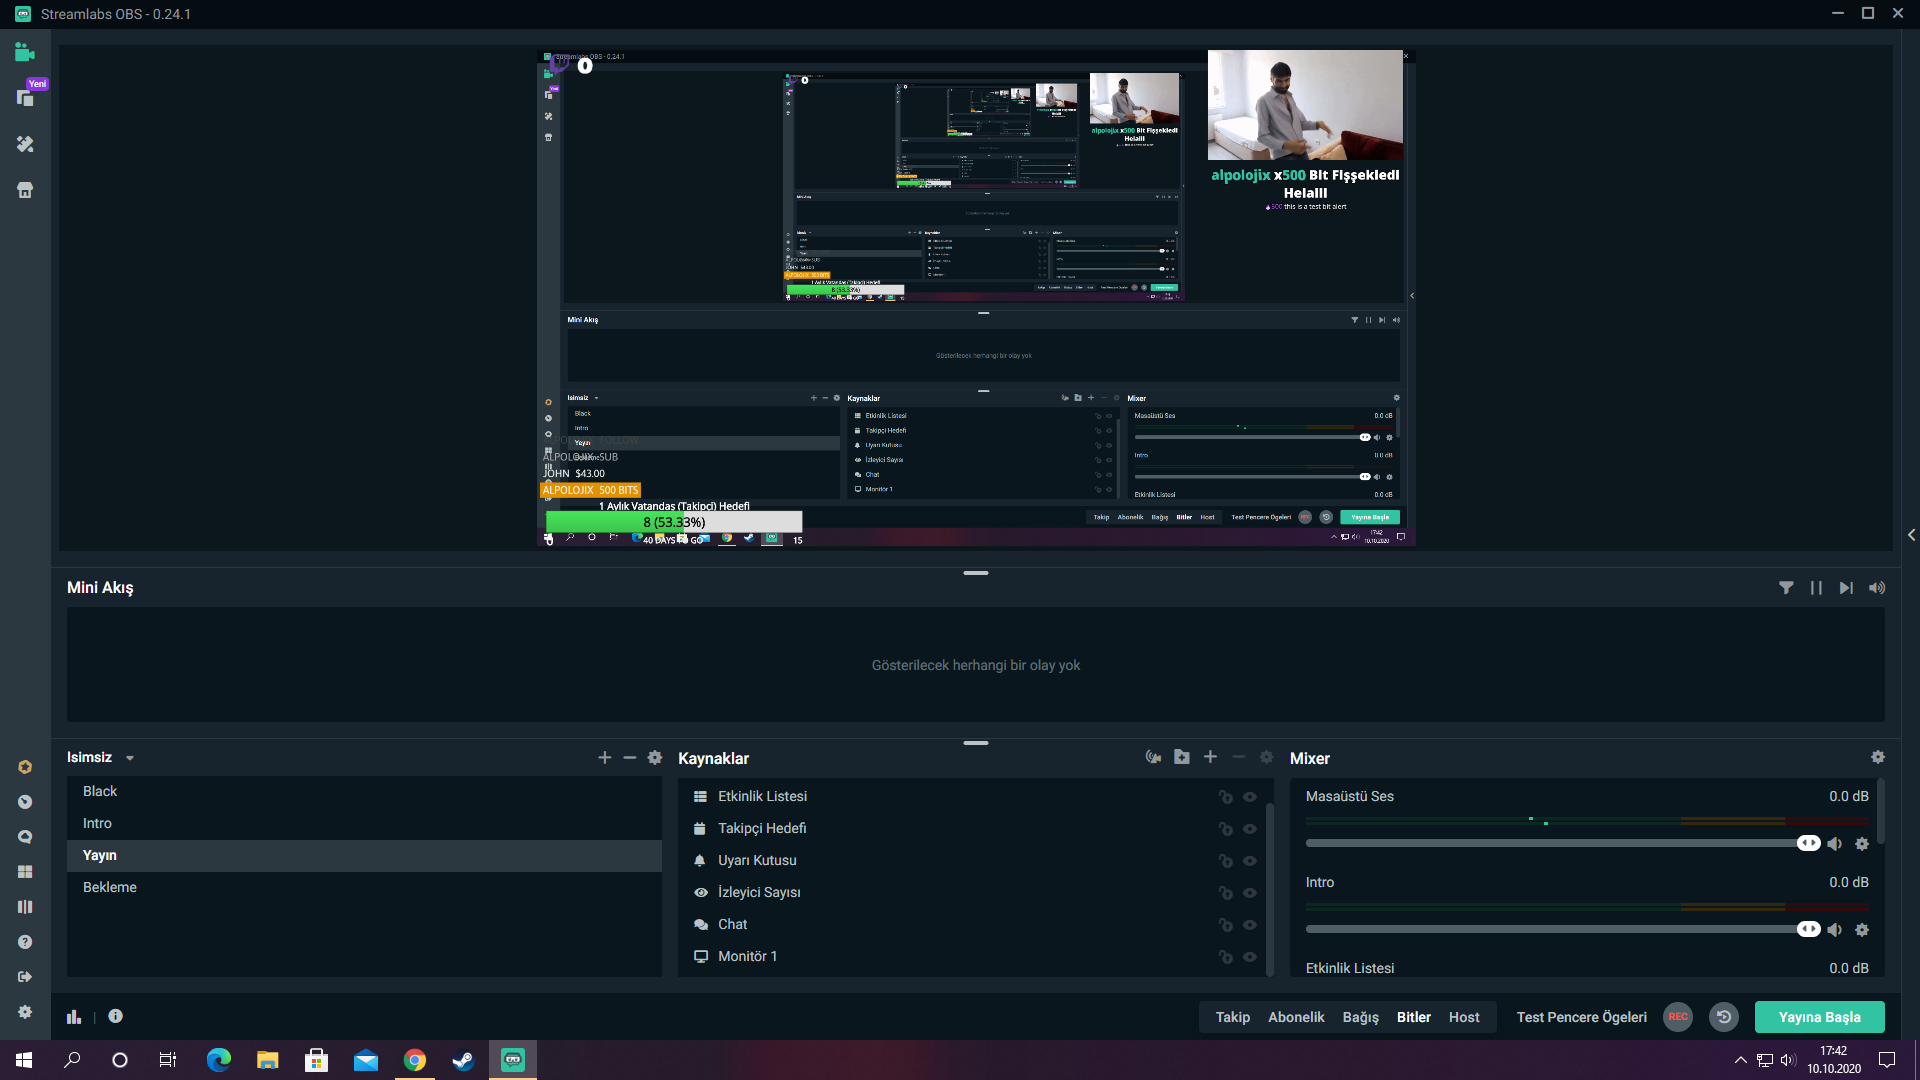This screenshot has height=1080, width=1920.
Task: Click the Yayına Başla button
Action: [1819, 1017]
